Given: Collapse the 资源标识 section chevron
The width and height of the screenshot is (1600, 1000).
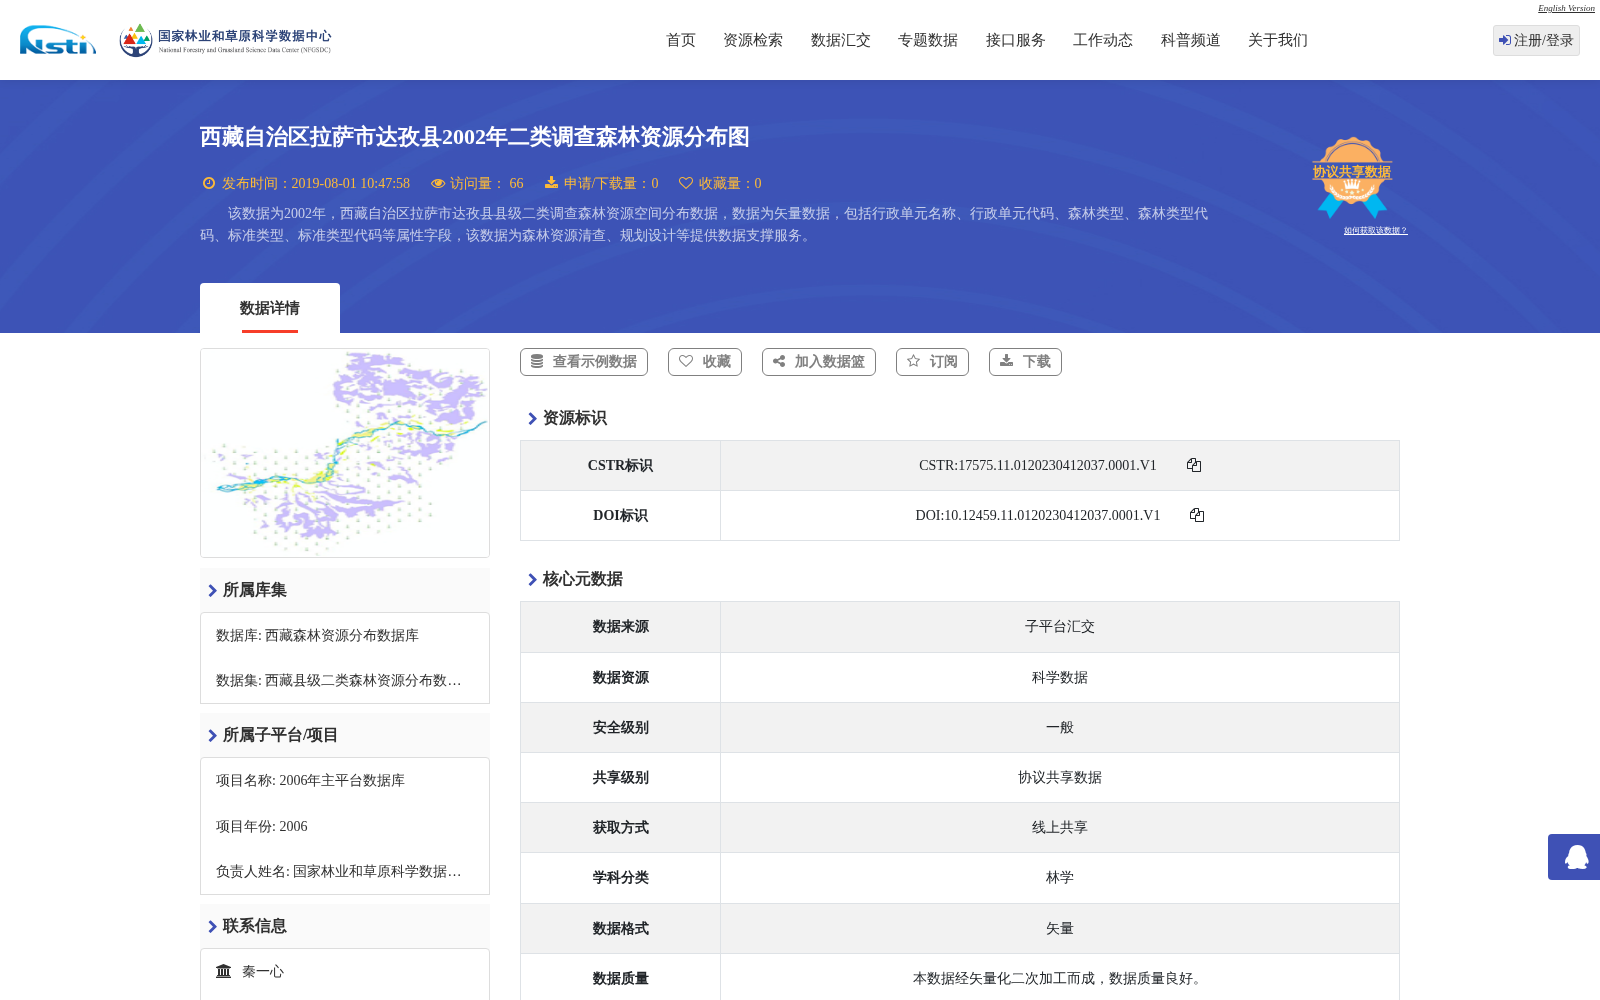Looking at the screenshot, I should pyautogui.click(x=532, y=418).
